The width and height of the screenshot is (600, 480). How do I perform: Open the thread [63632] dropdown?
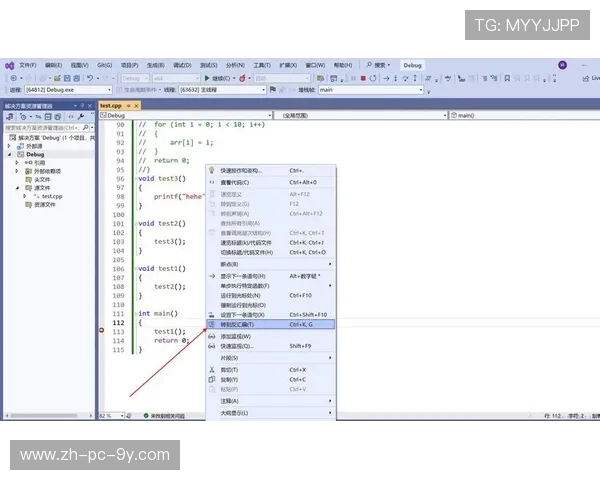pos(264,90)
